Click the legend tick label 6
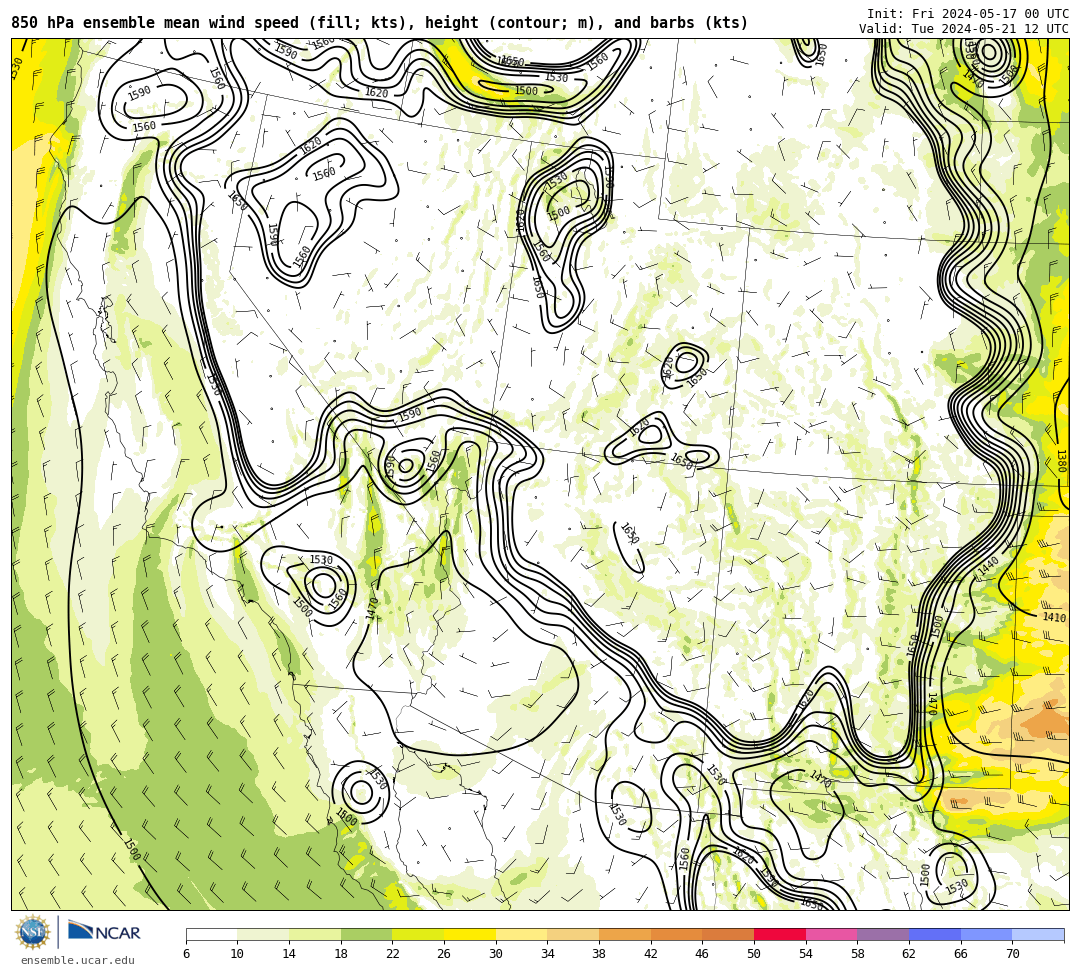1080x973 pixels. coord(186,954)
